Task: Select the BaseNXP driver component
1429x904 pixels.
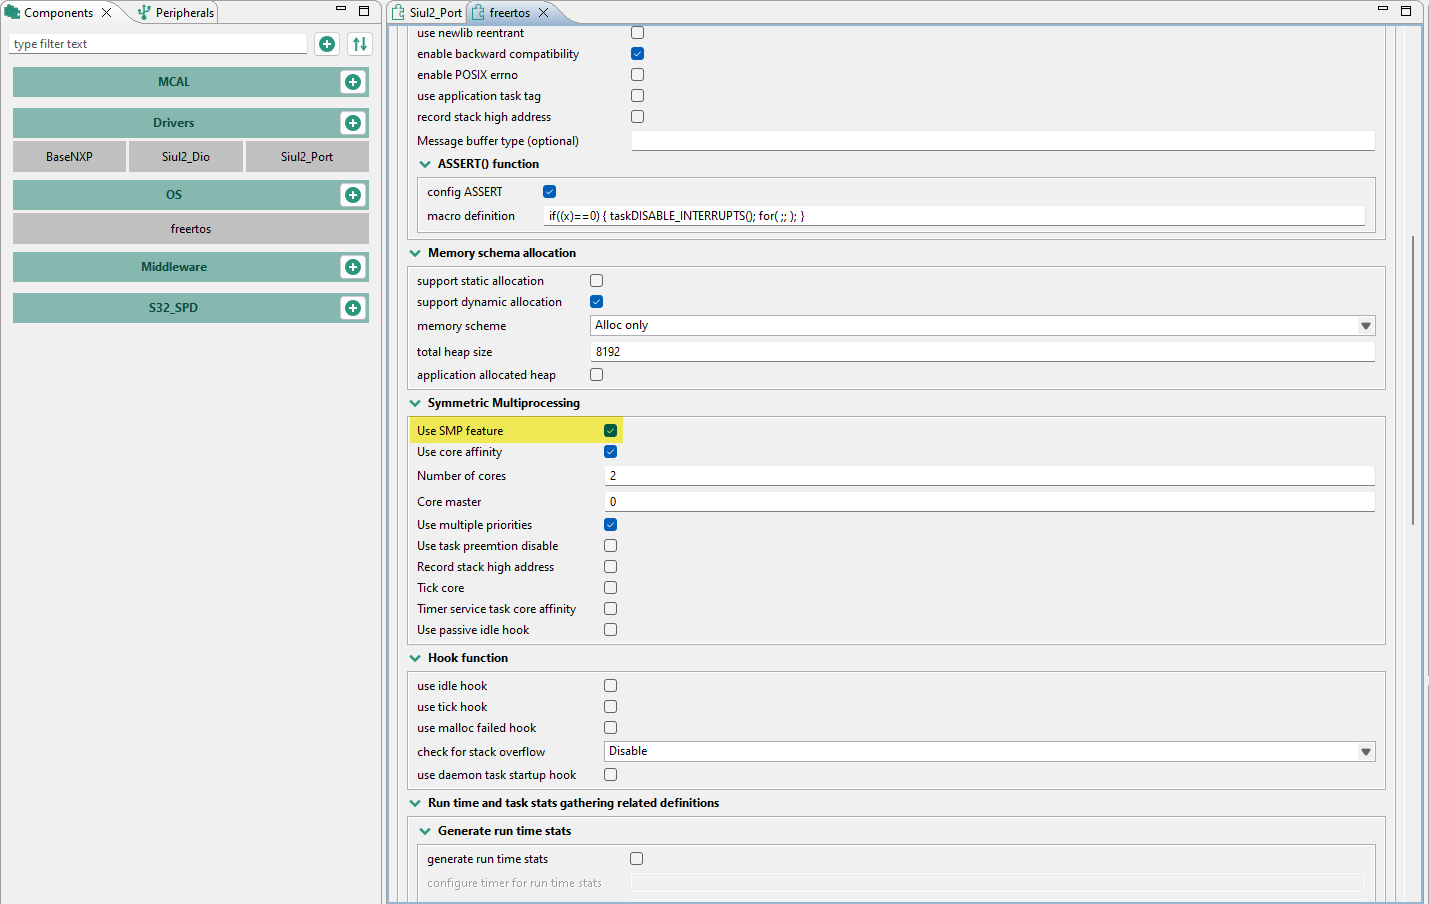Action: click(69, 156)
